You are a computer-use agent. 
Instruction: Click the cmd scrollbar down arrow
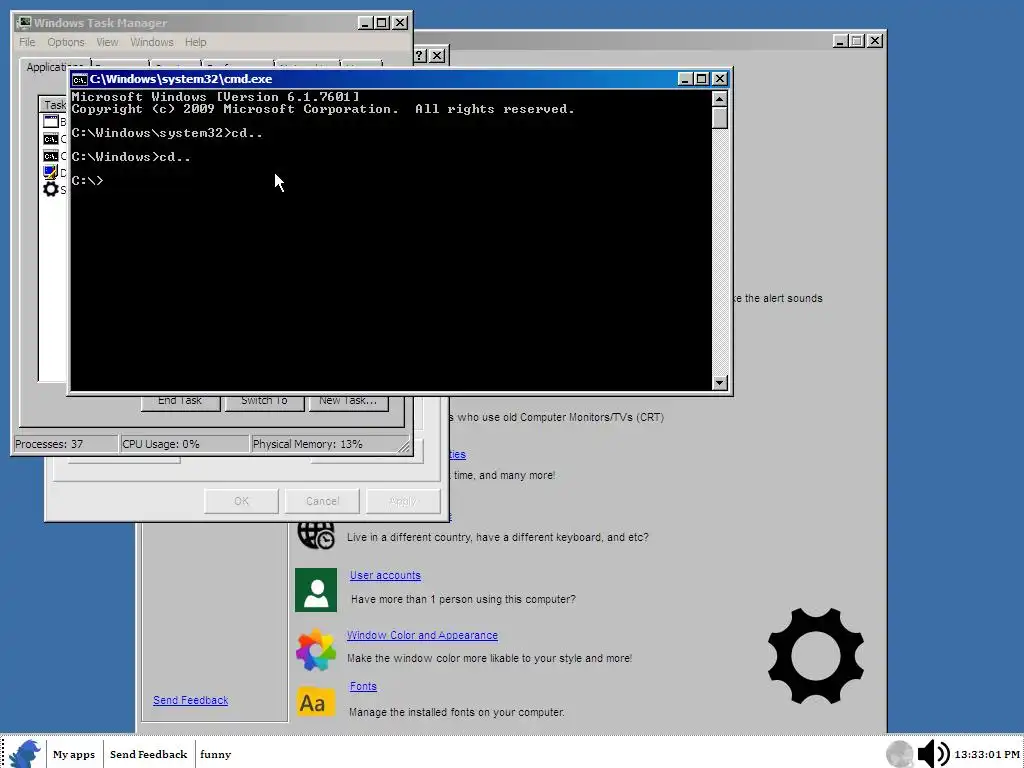click(x=720, y=383)
